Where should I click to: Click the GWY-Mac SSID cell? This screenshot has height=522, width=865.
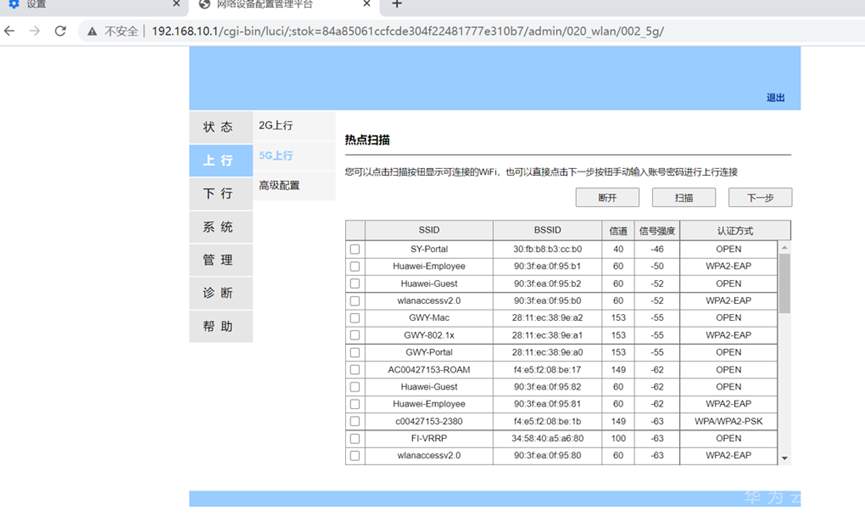[429, 318]
